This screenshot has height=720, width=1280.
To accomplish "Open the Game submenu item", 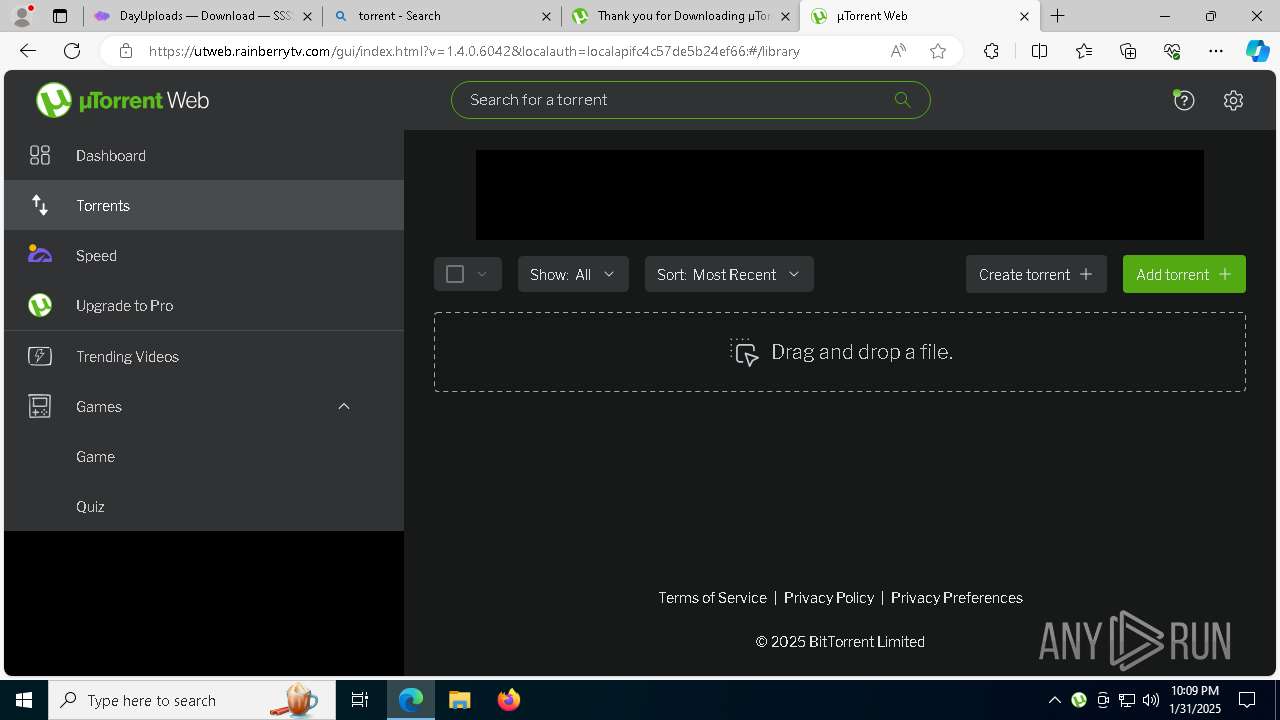I will (204, 456).
